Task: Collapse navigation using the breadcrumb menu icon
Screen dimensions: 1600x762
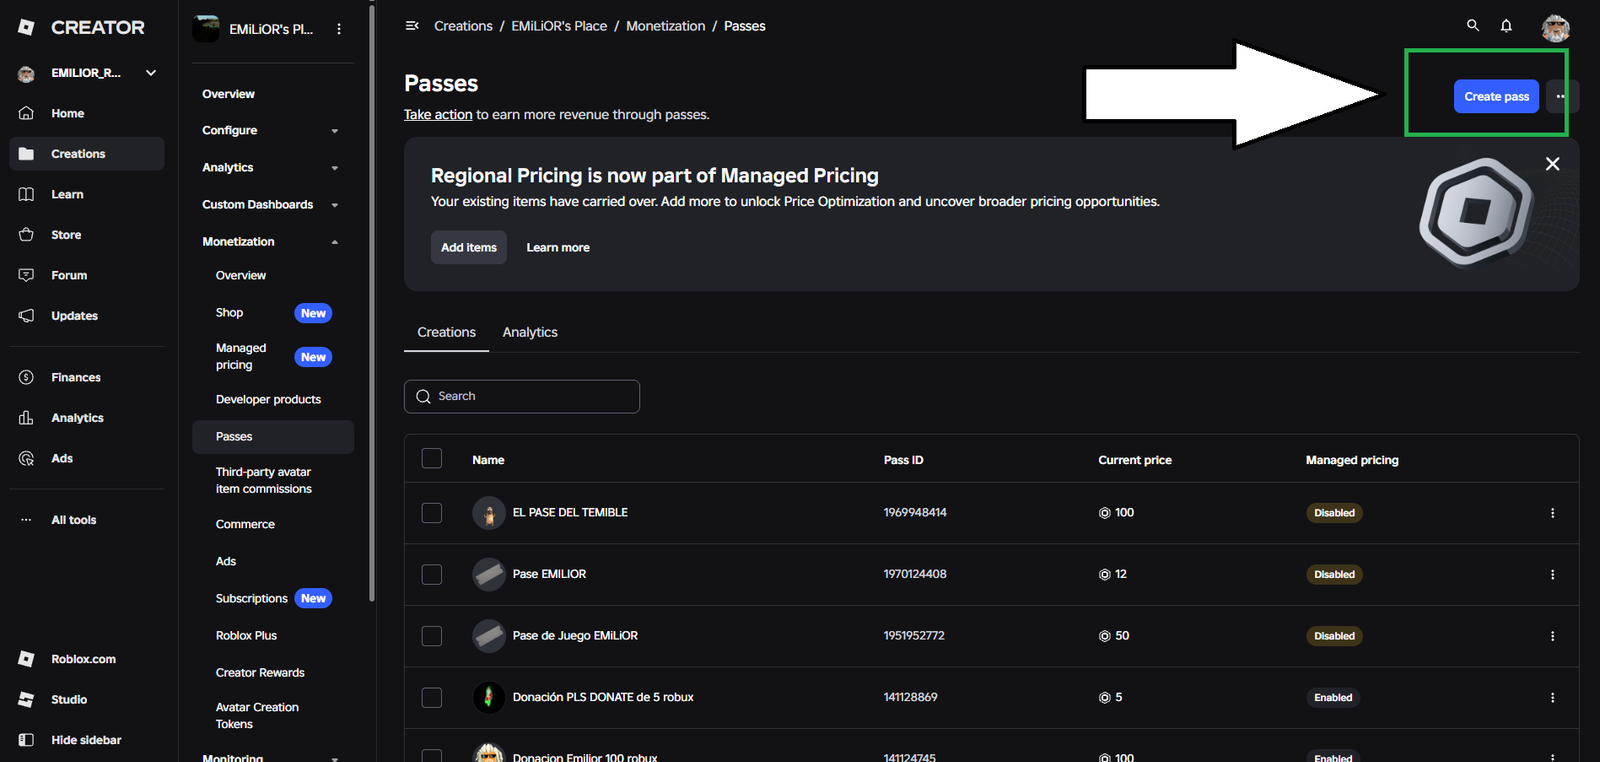Action: coord(412,26)
